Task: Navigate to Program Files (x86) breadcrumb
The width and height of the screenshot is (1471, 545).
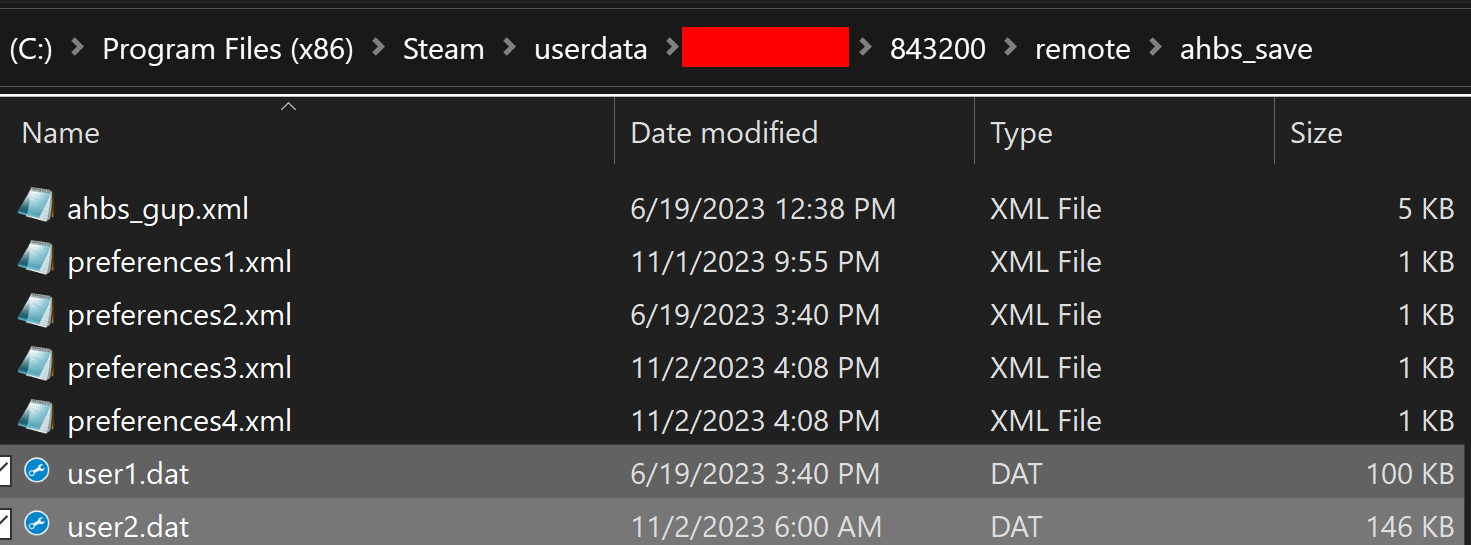Action: pyautogui.click(x=228, y=49)
